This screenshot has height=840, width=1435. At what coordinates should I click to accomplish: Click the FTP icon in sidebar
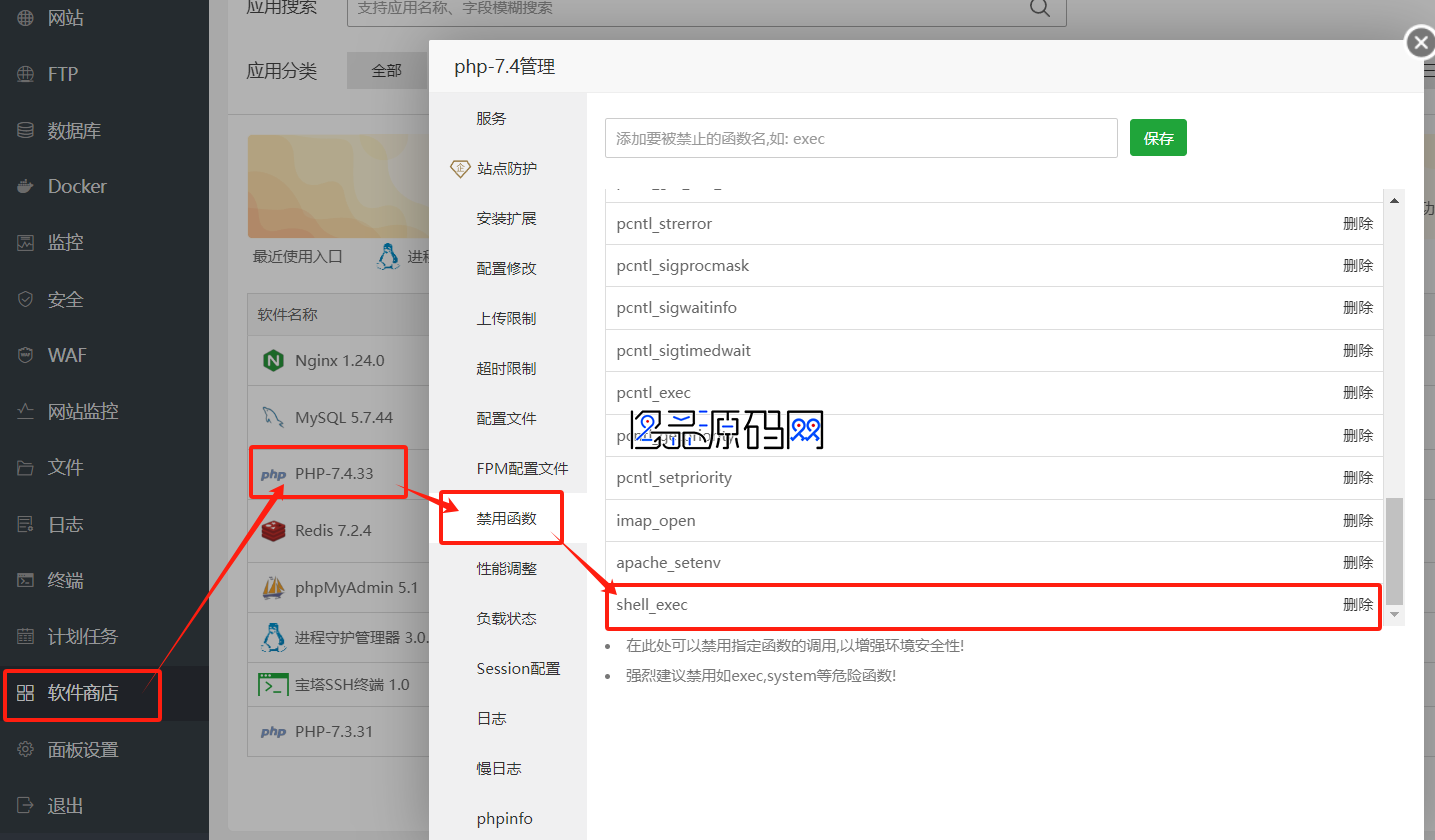click(26, 74)
